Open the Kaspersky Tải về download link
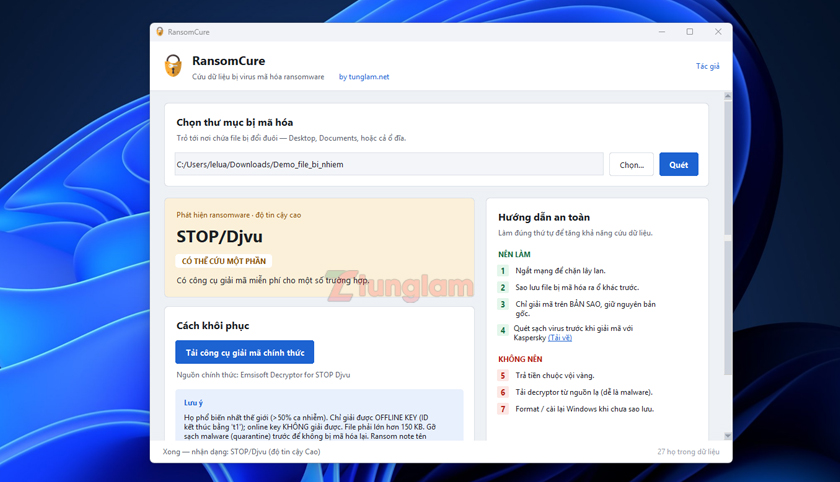 (x=560, y=338)
